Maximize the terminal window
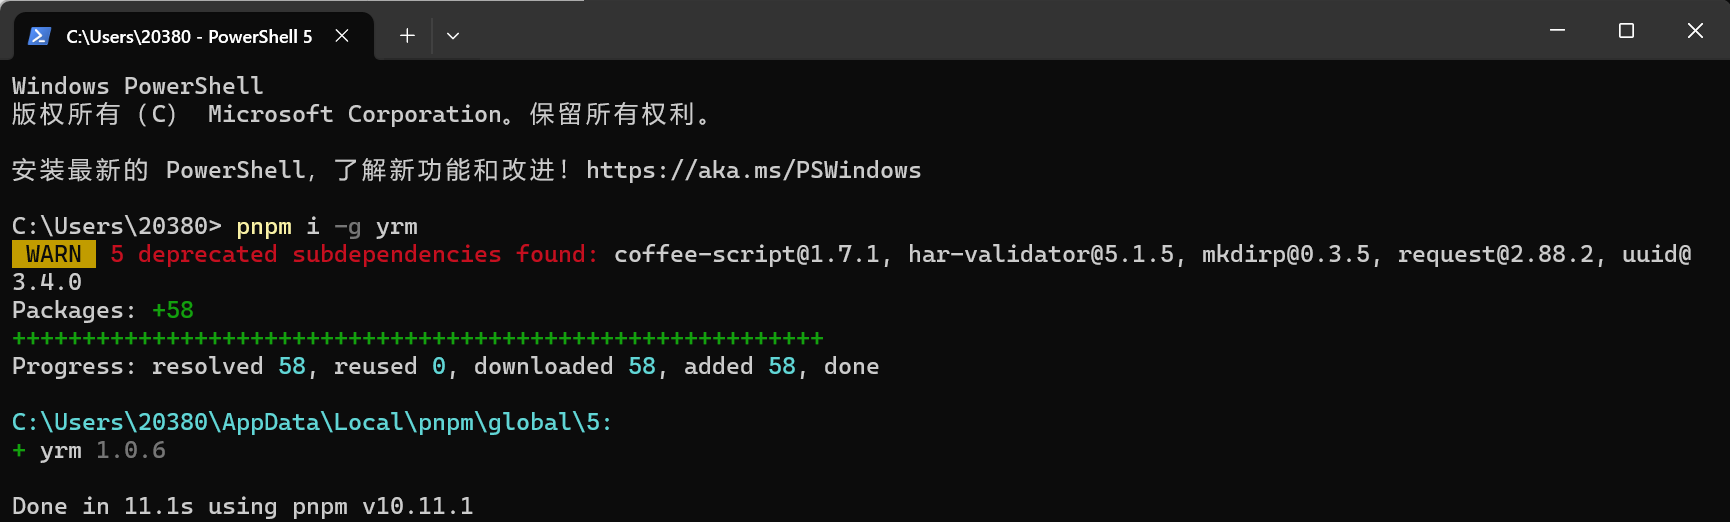 (1626, 31)
